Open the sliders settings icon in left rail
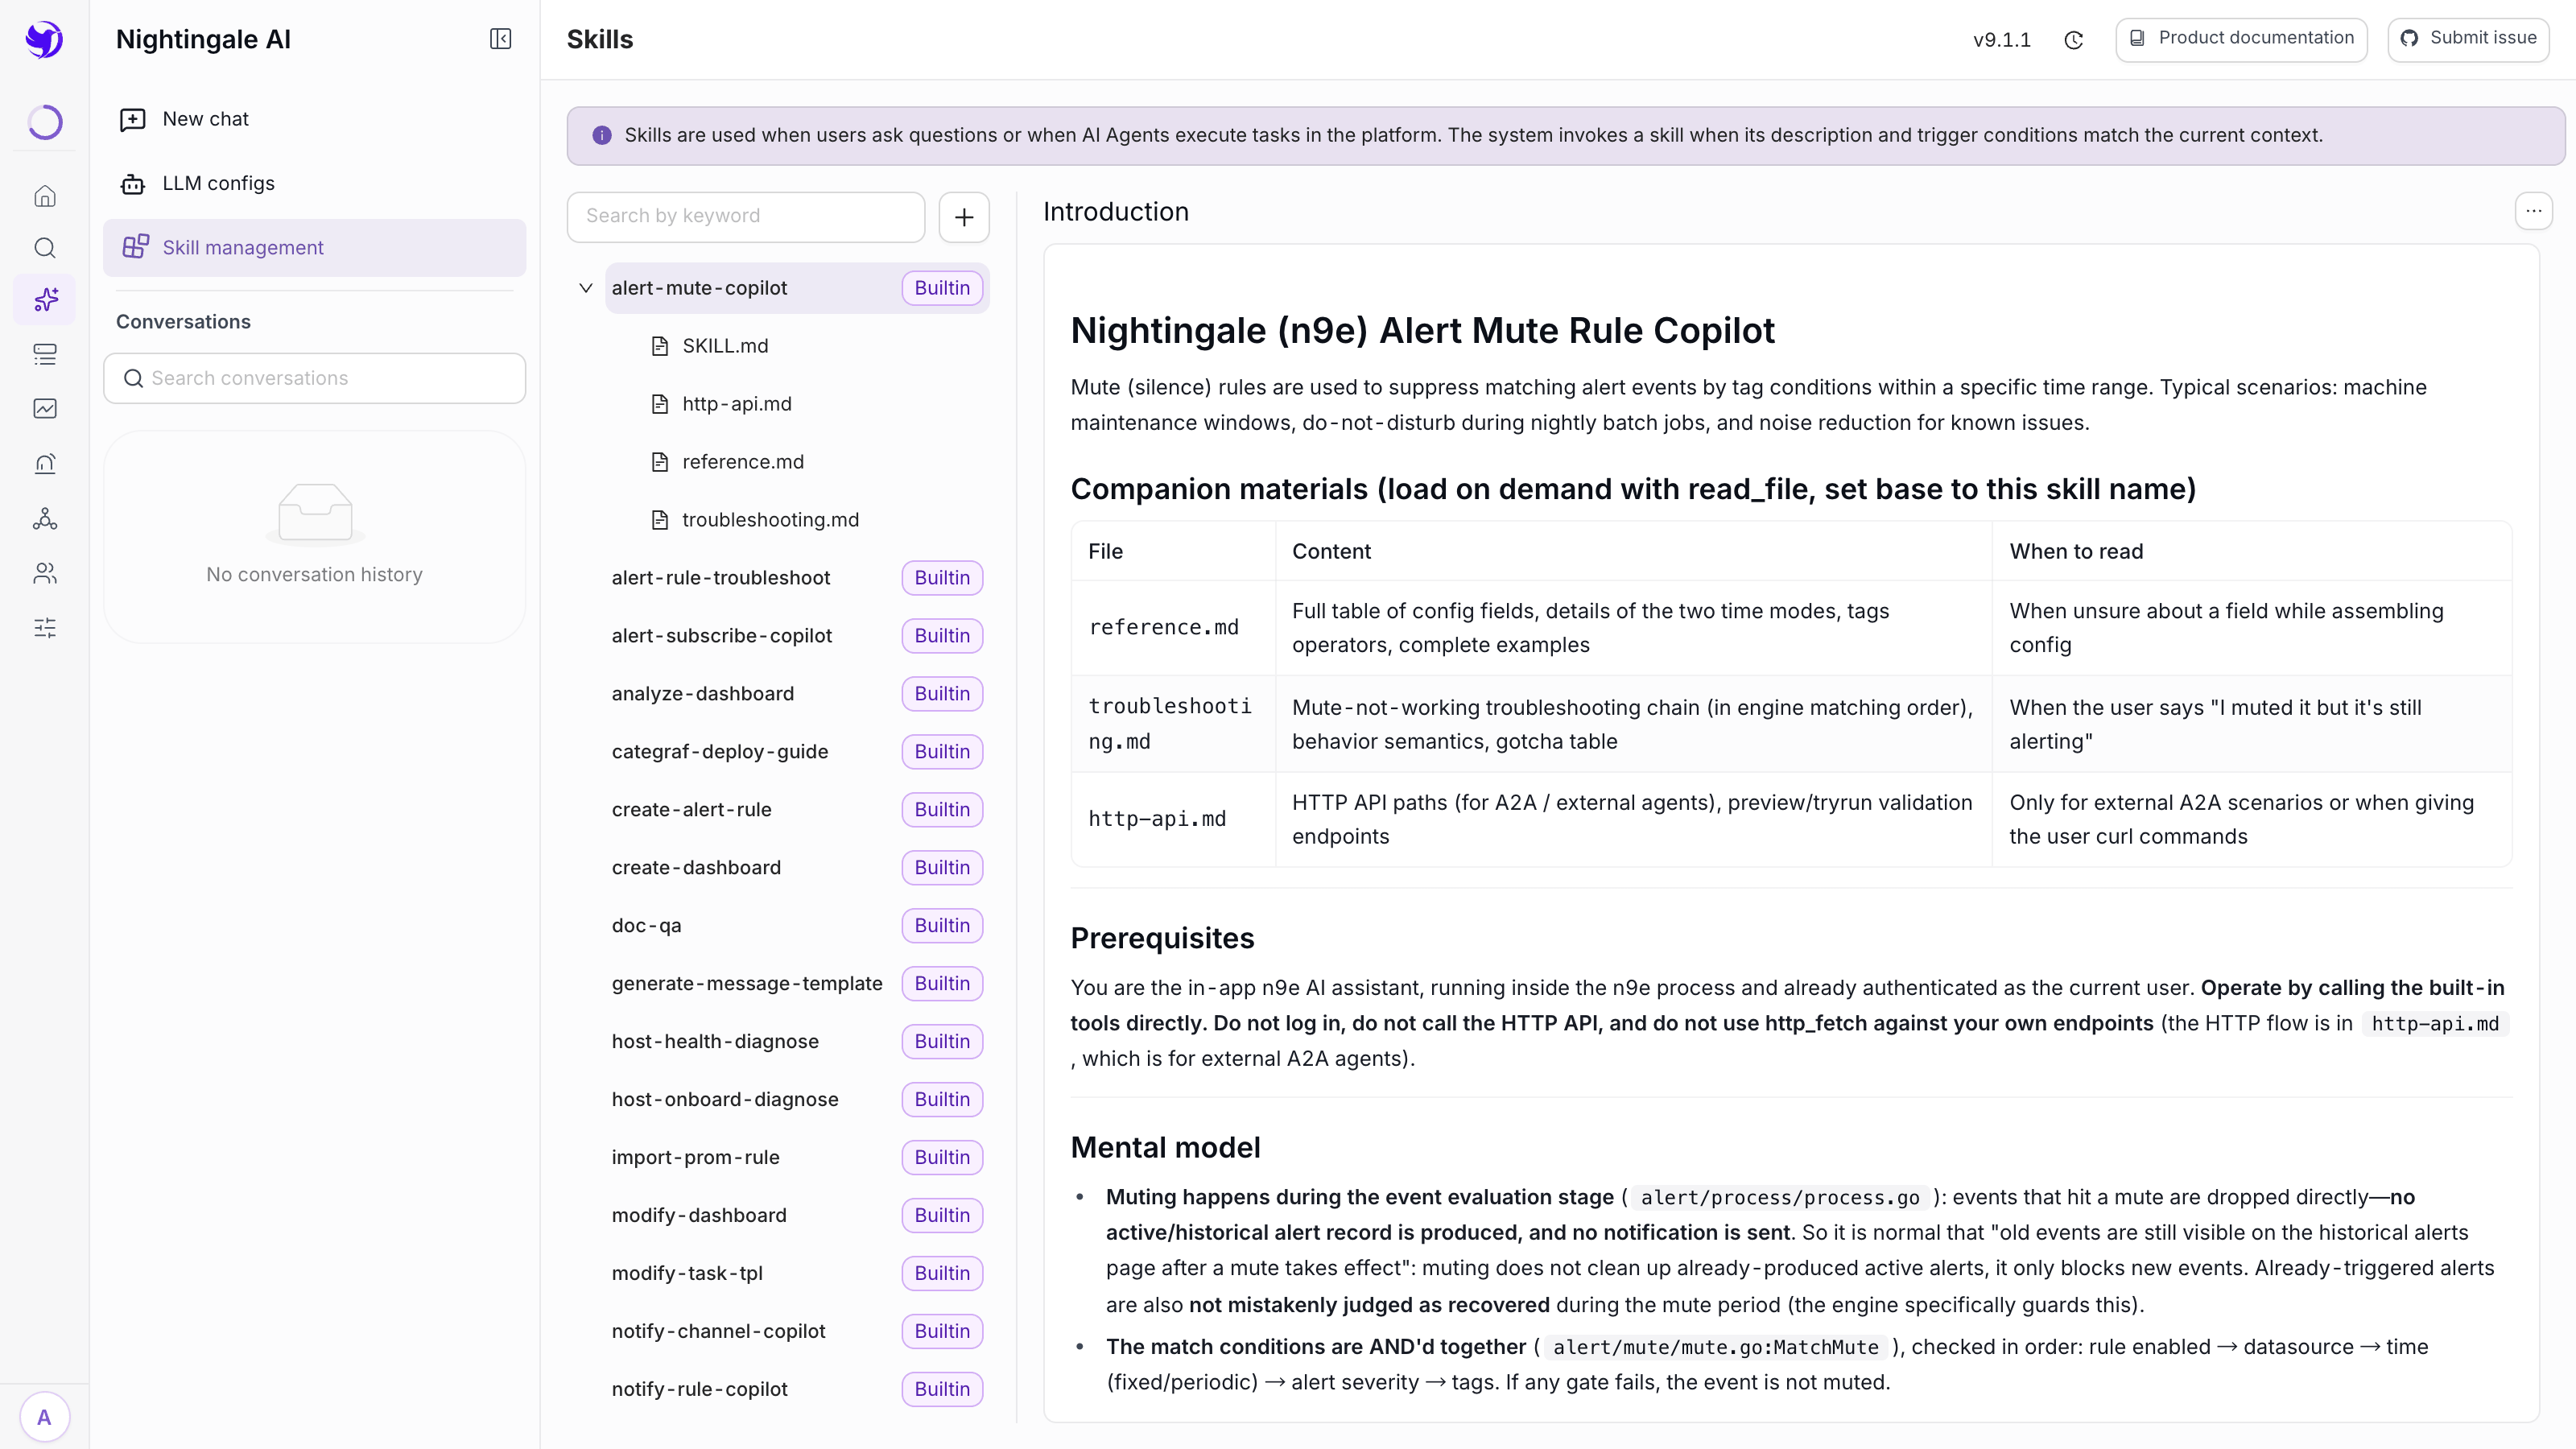Image resolution: width=2576 pixels, height=1449 pixels. (45, 628)
